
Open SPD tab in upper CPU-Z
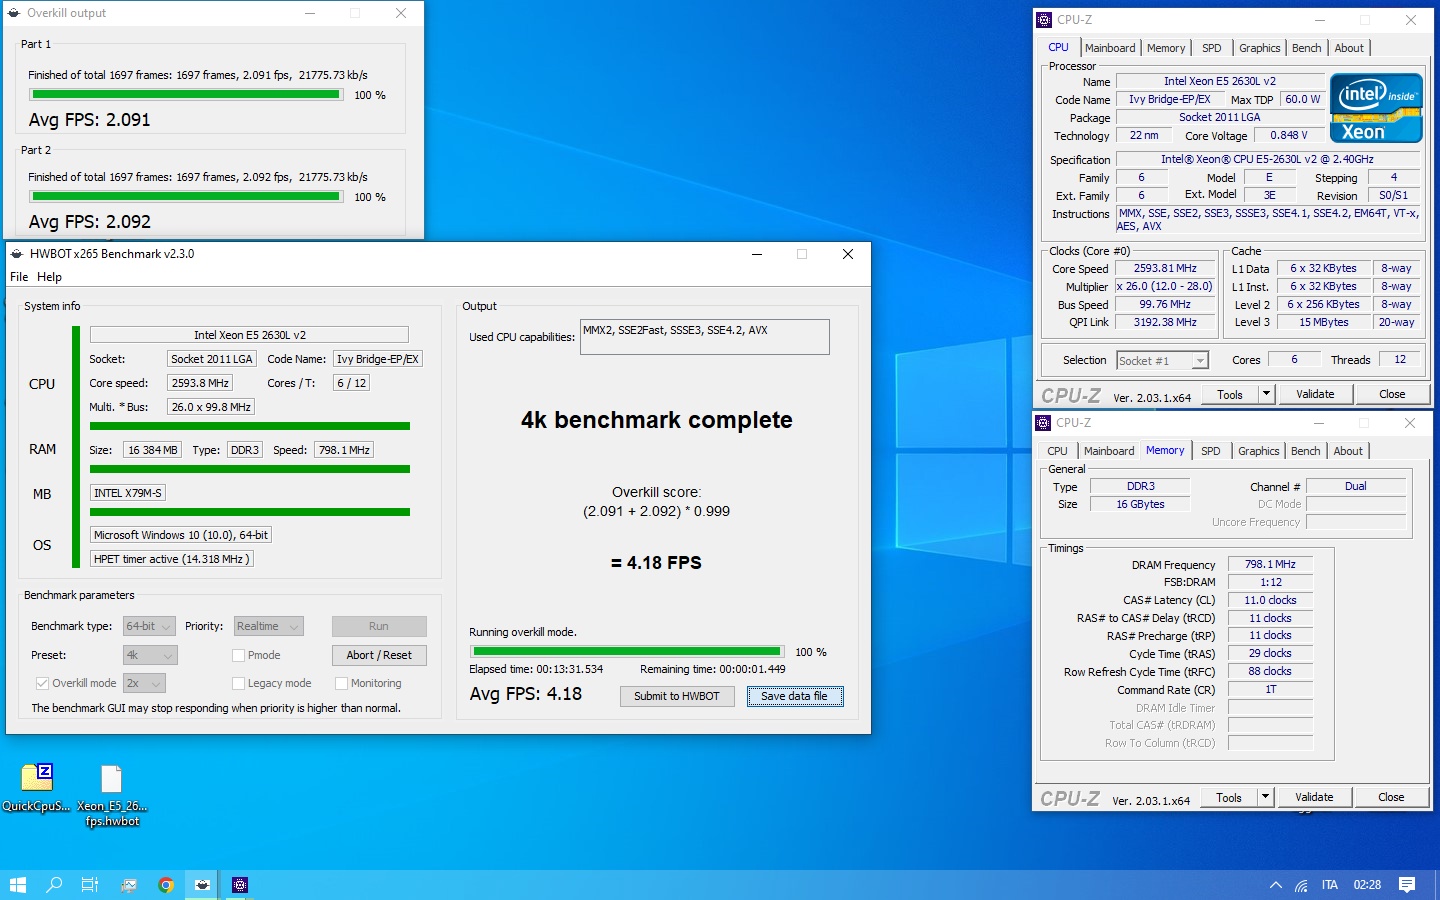point(1212,48)
